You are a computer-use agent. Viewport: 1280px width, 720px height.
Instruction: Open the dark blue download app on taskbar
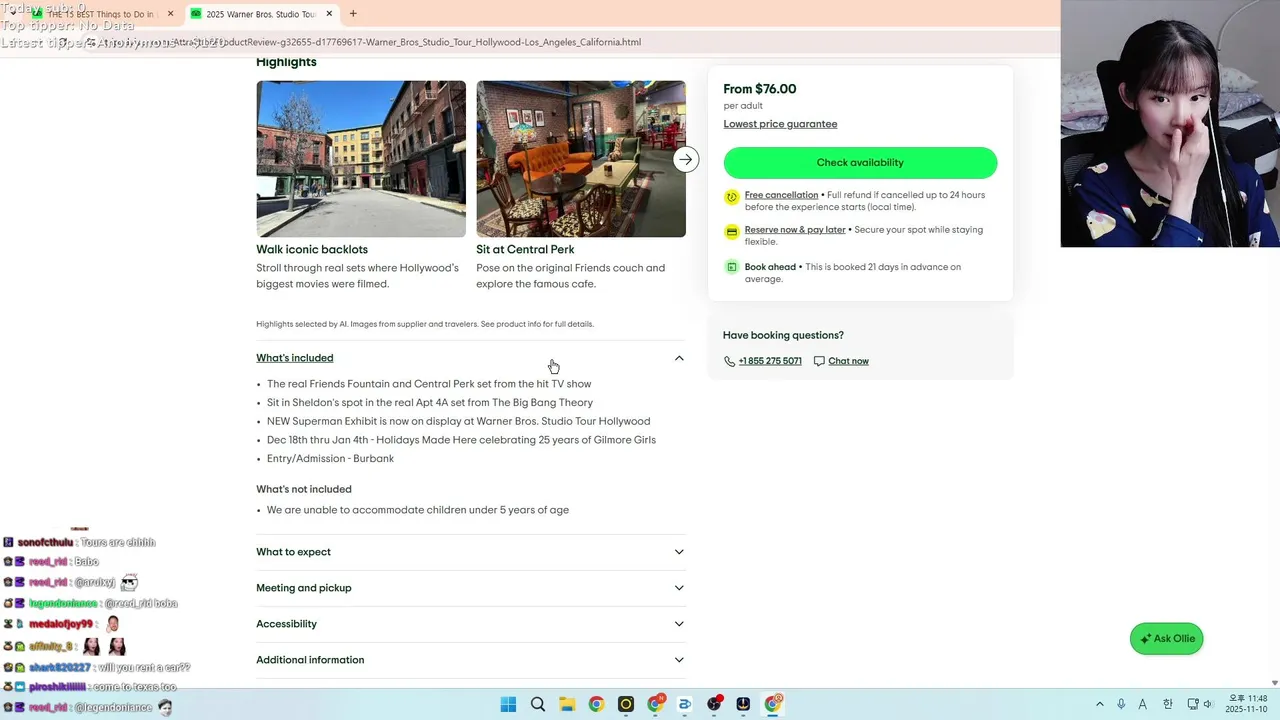[x=743, y=704]
